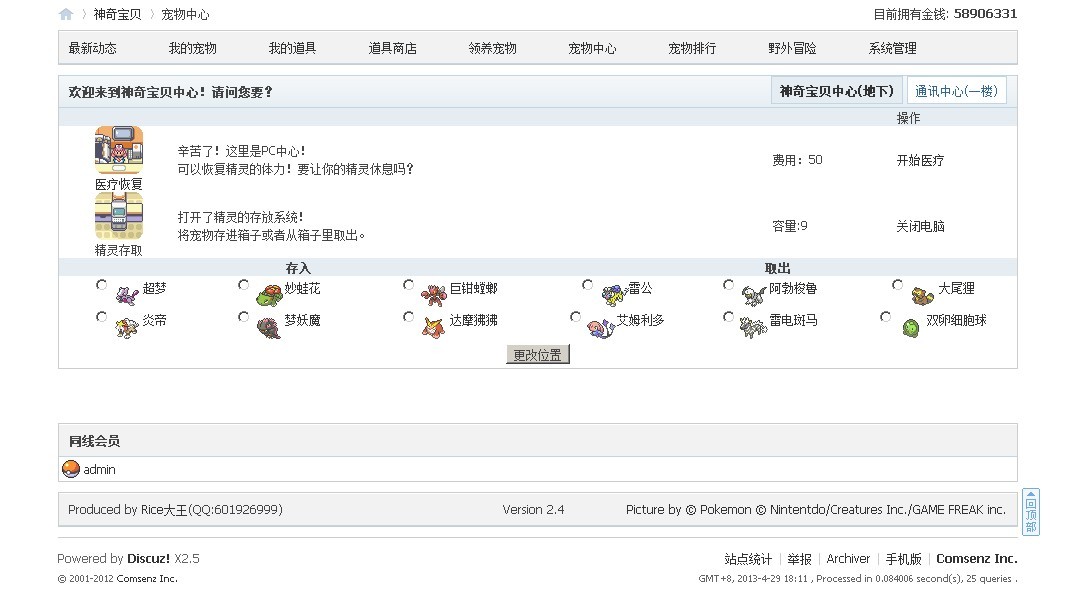Switch to the 通讯中心(一楼) tab
Screen dimensions: 1078x606
pos(955,91)
